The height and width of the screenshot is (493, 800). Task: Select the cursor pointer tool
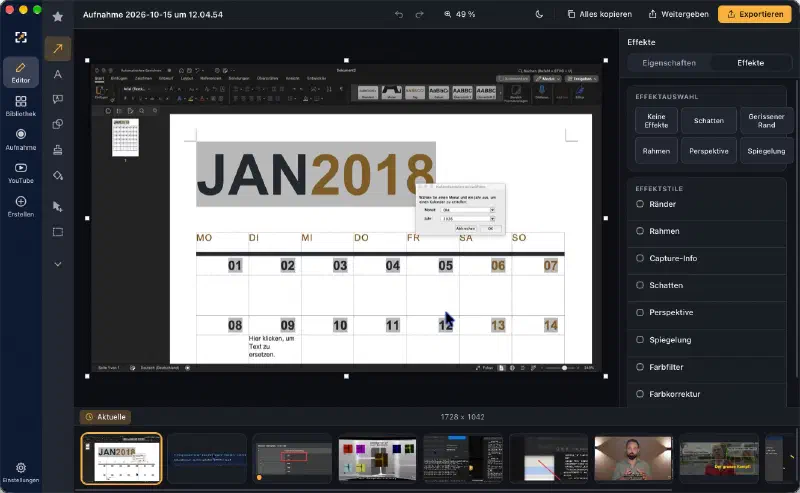[x=58, y=206]
